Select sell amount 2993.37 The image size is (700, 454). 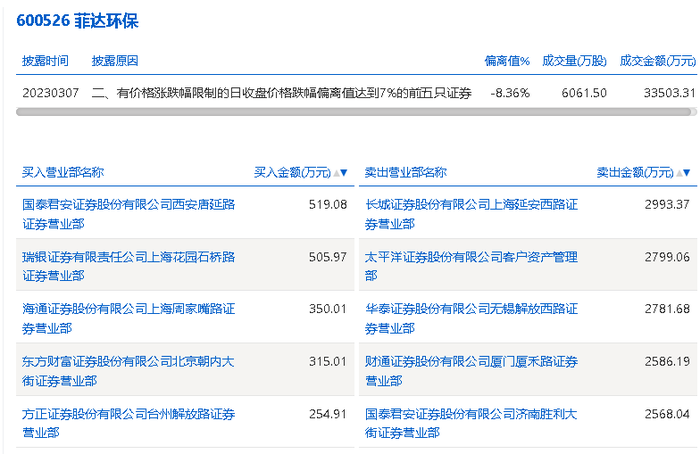pyautogui.click(x=667, y=204)
